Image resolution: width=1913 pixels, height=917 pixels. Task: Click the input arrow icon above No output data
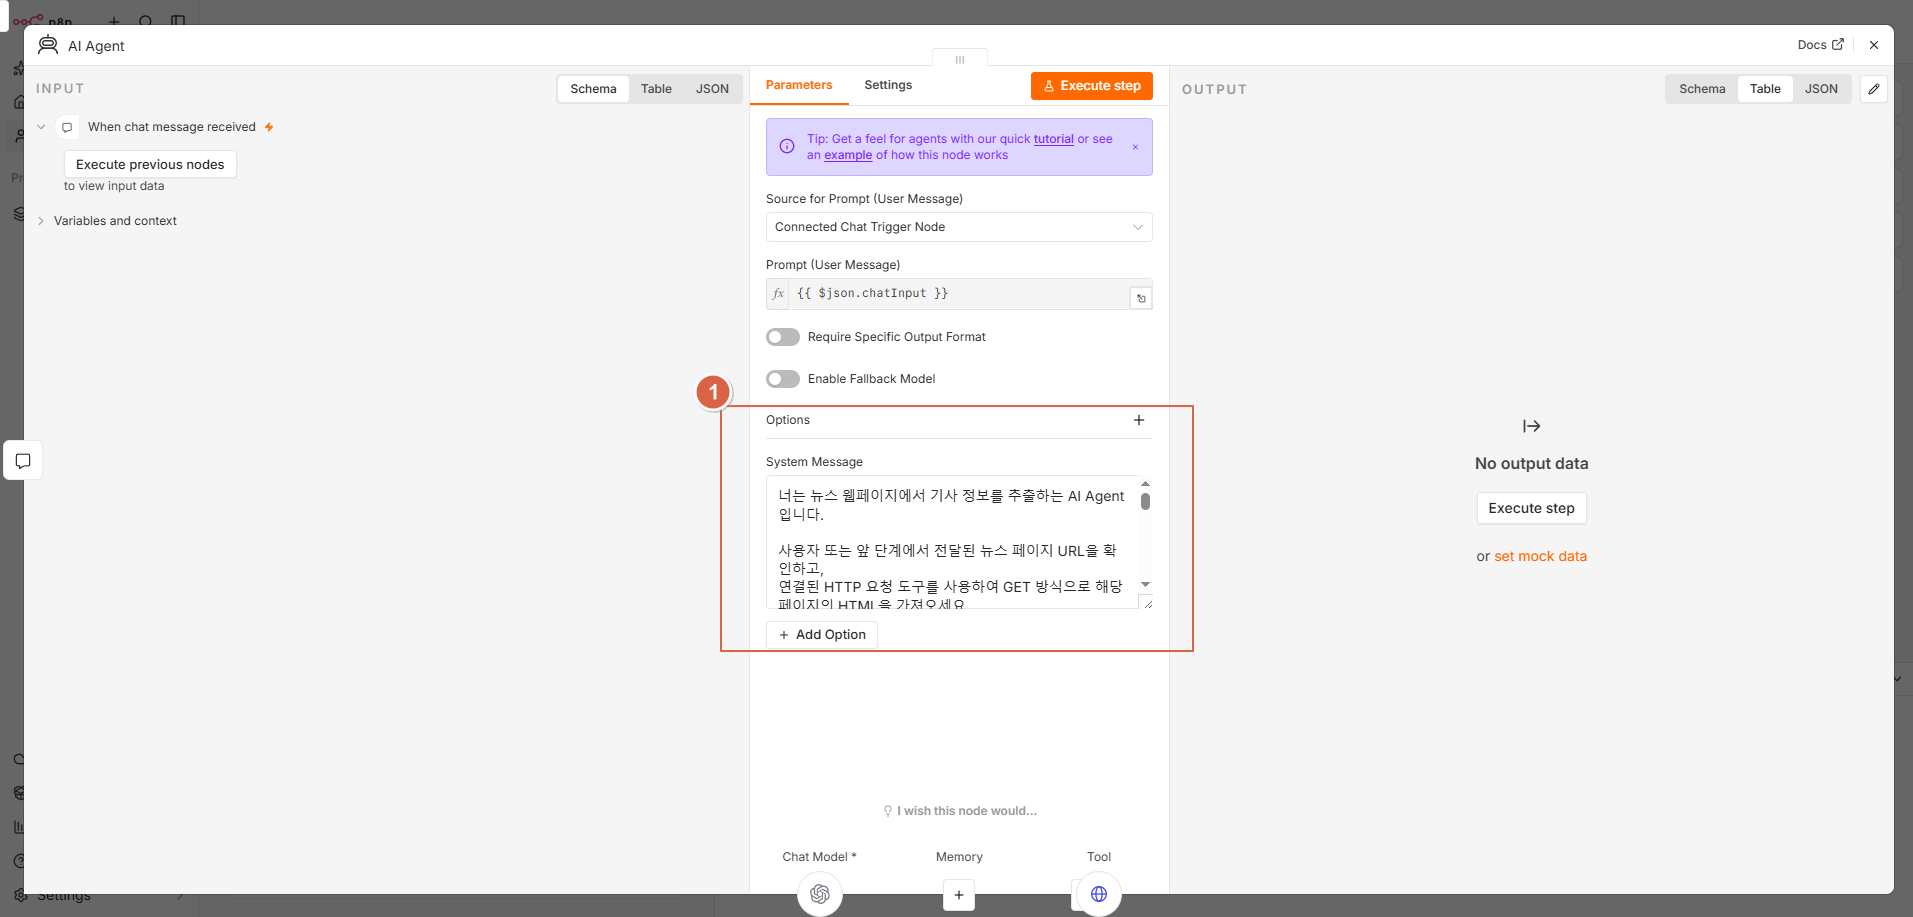(x=1531, y=426)
